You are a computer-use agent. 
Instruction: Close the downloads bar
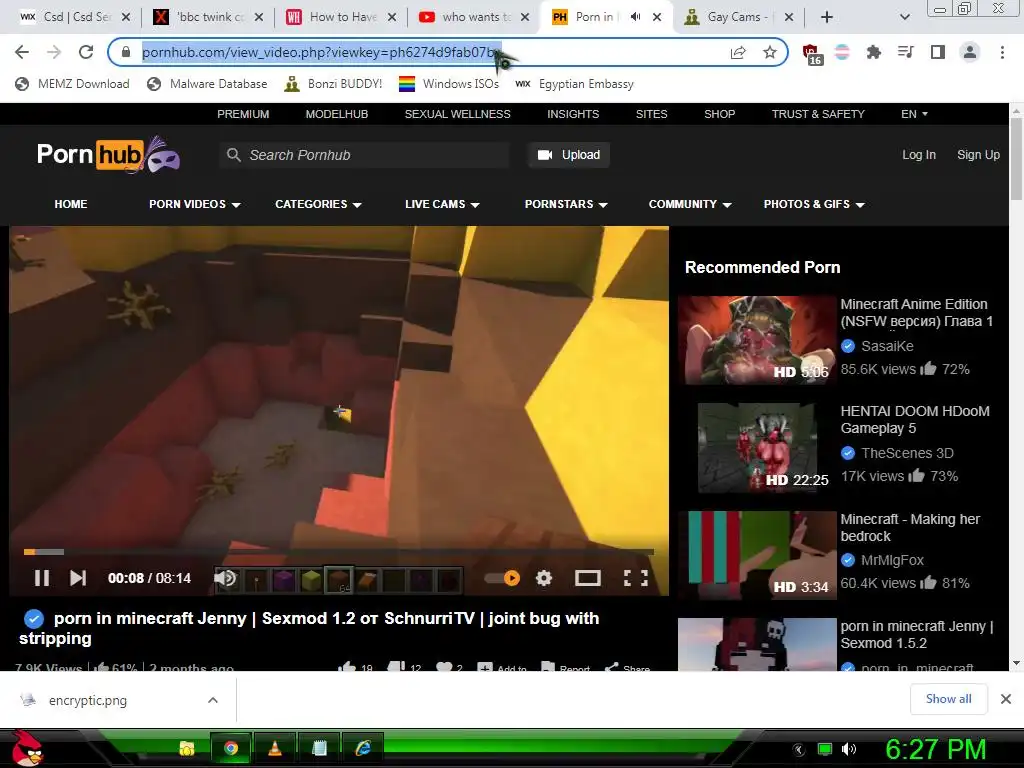[1006, 699]
